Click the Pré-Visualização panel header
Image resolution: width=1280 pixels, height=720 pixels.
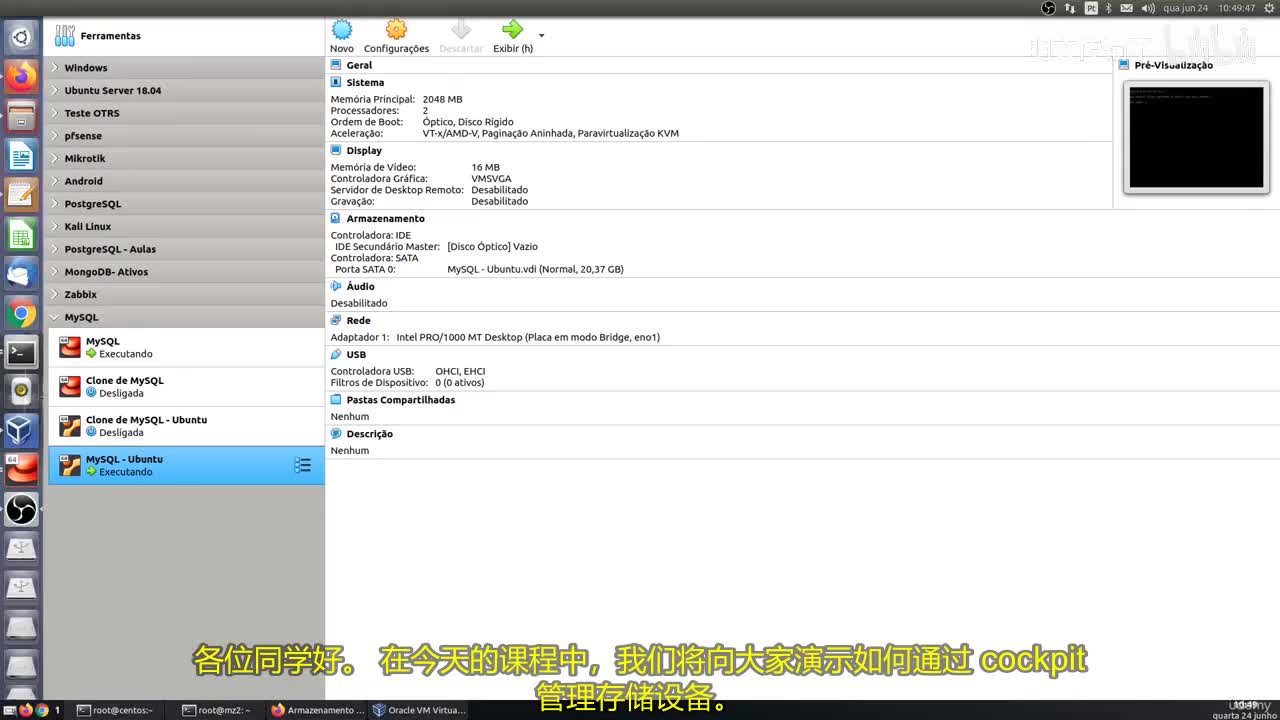1173,65
